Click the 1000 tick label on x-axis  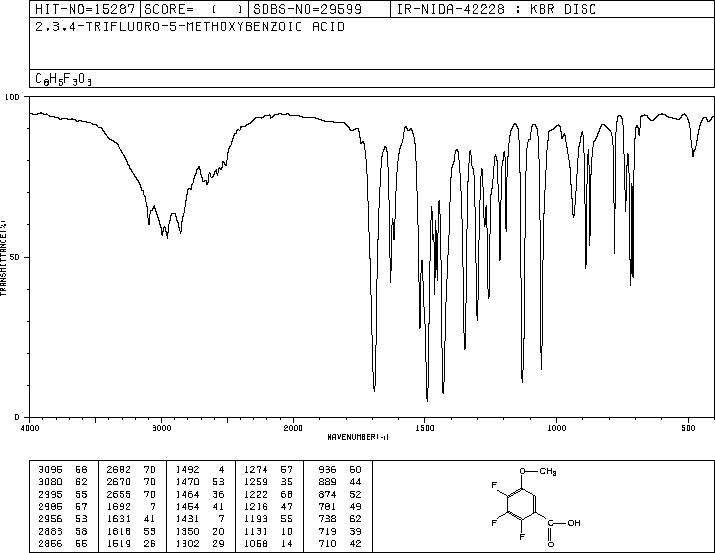[x=556, y=428]
